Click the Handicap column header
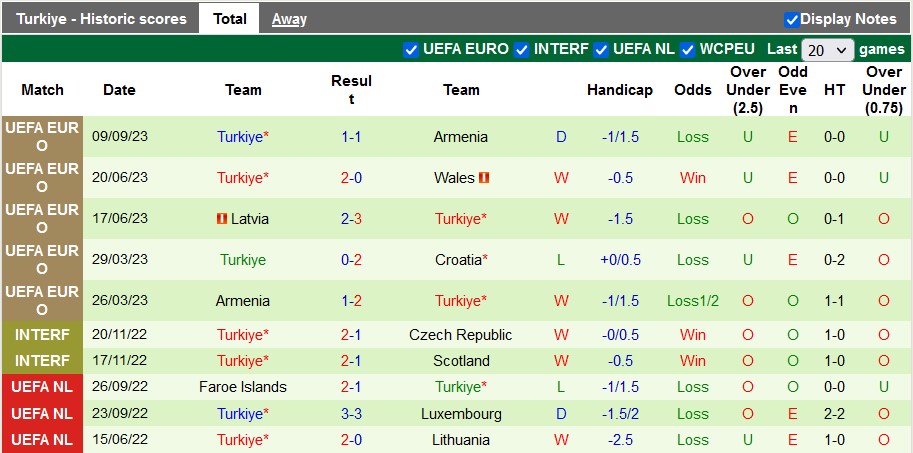The height and width of the screenshot is (453, 913). pos(619,90)
